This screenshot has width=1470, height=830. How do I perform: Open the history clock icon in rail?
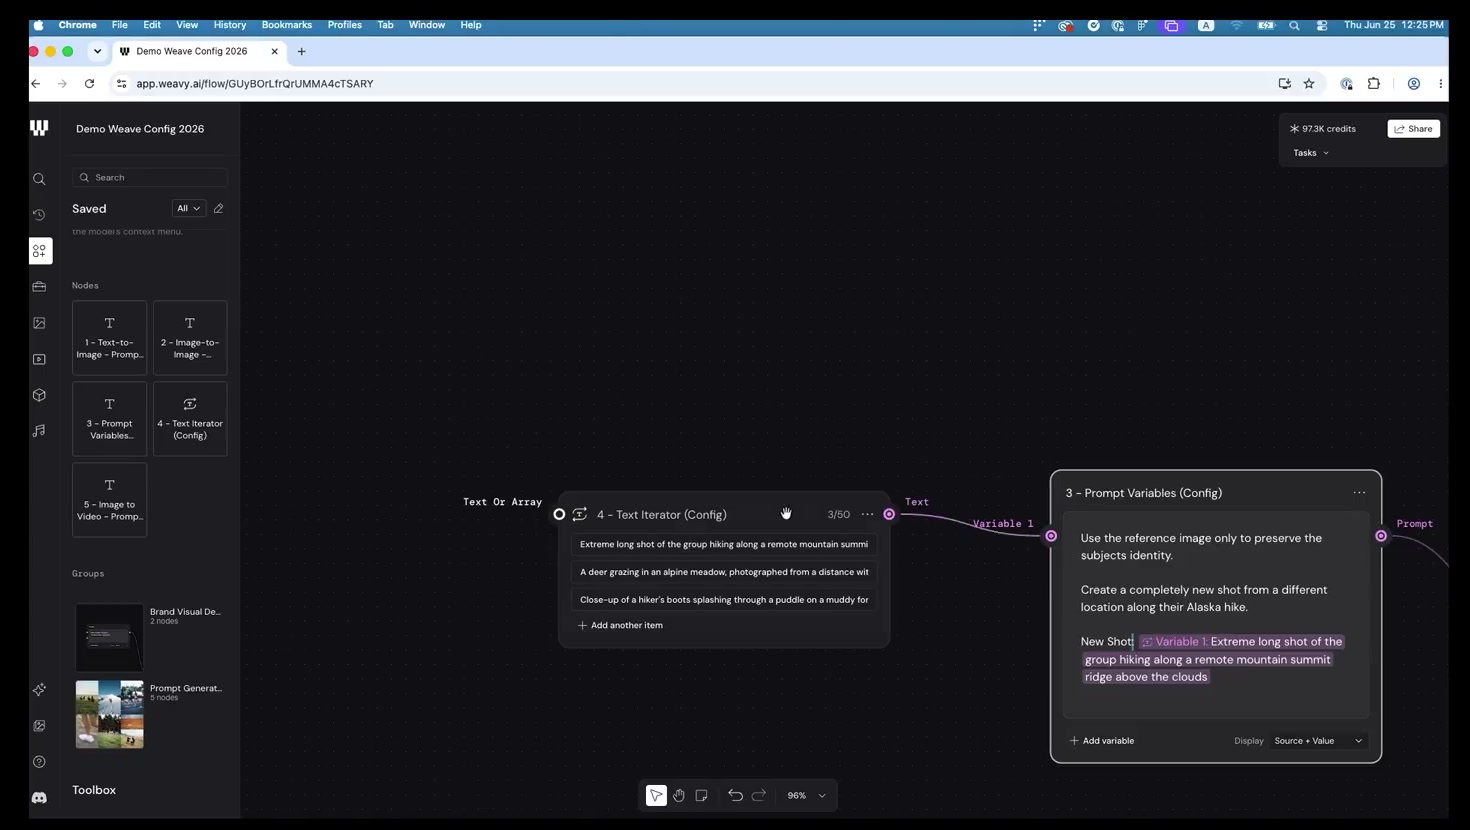pos(39,215)
